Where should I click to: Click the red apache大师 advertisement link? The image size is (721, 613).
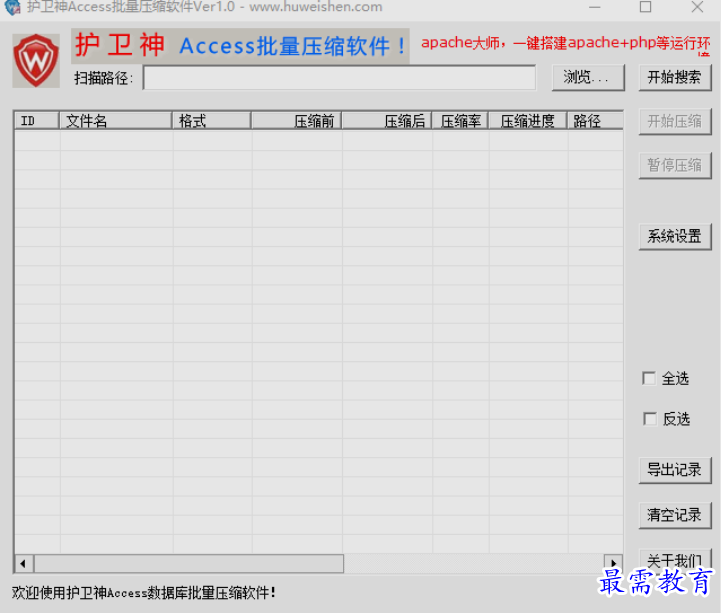566,44
